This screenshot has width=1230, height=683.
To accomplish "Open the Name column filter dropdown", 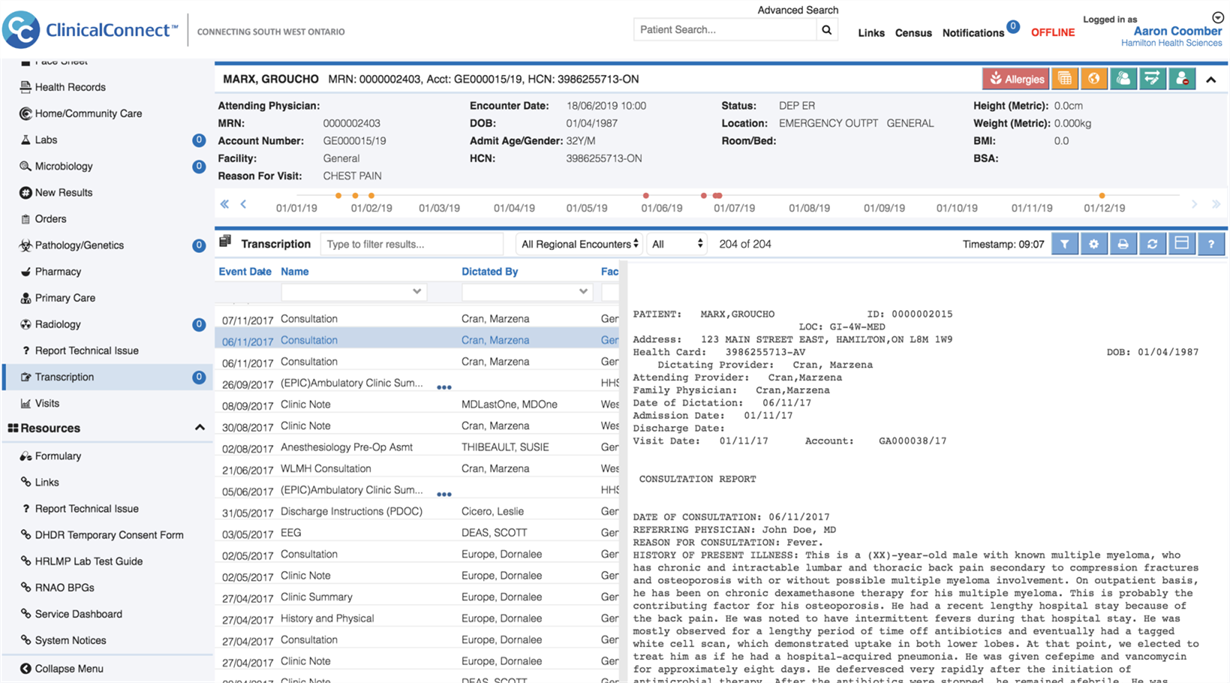I will (354, 292).
